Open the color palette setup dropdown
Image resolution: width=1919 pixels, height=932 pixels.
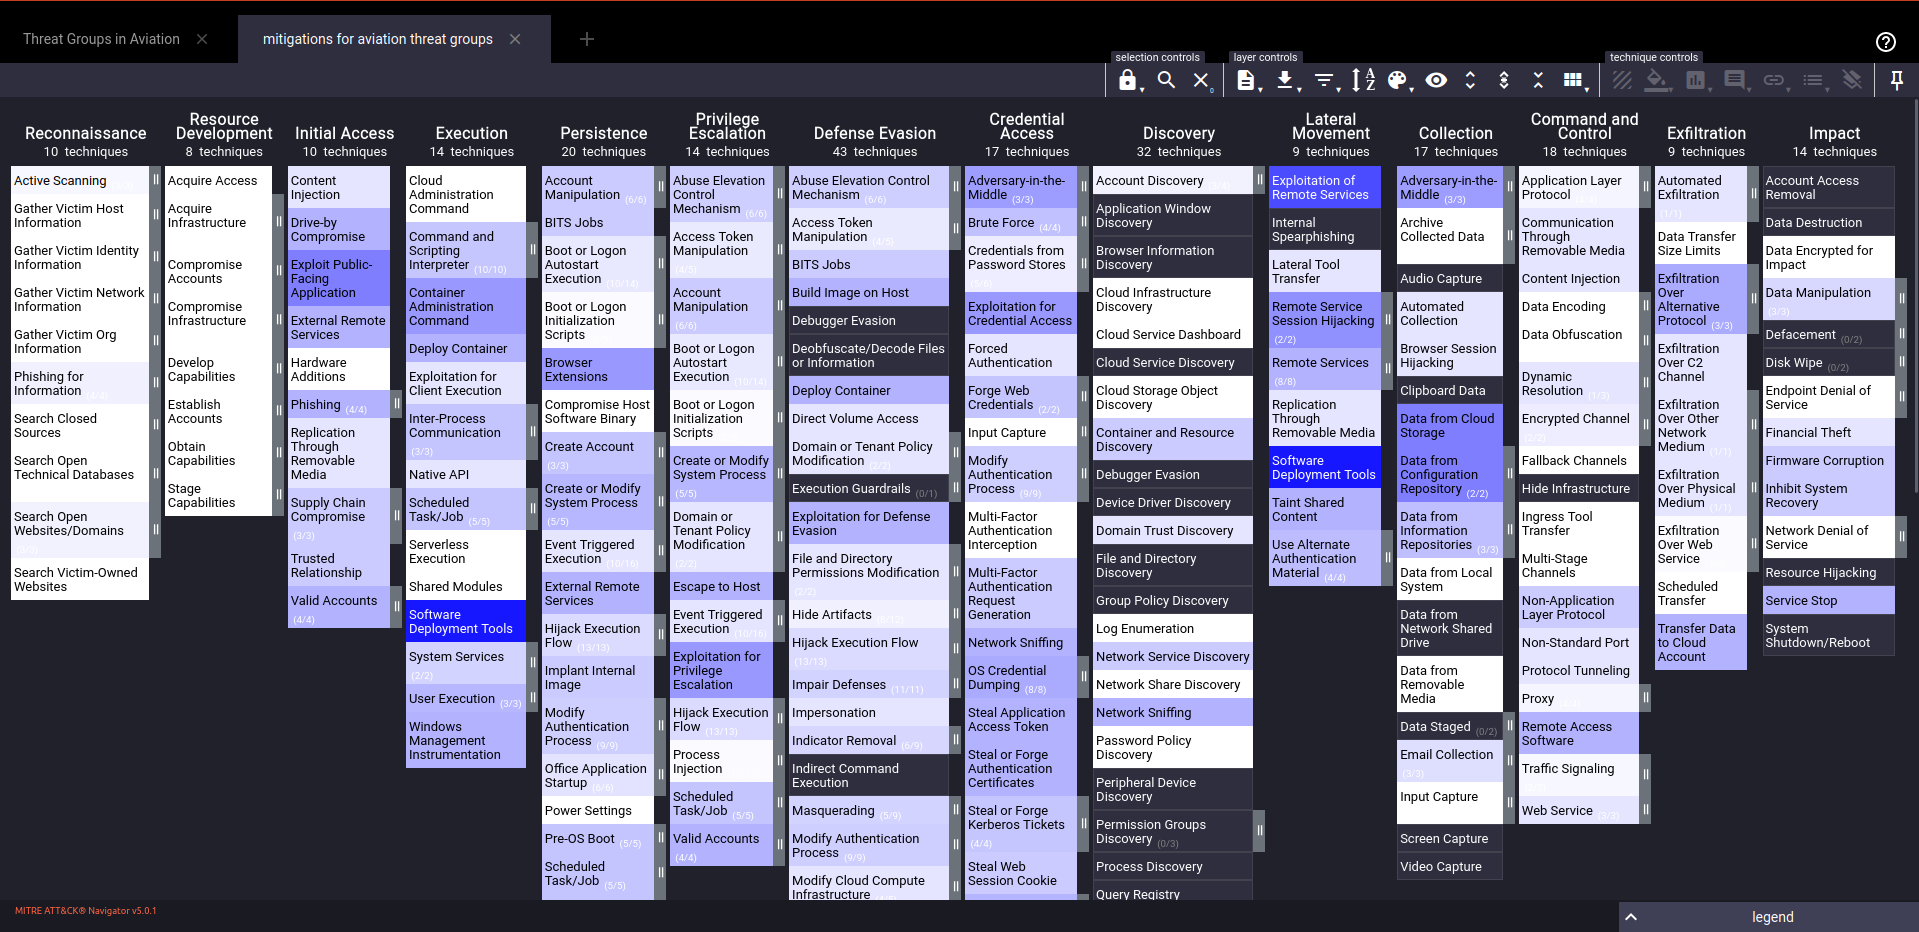(1398, 80)
